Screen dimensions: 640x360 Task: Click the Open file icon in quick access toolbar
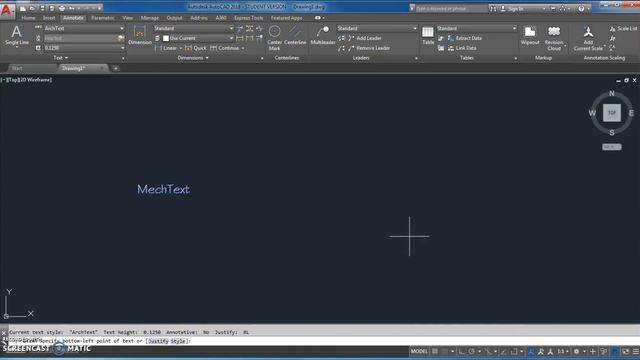pos(32,8)
